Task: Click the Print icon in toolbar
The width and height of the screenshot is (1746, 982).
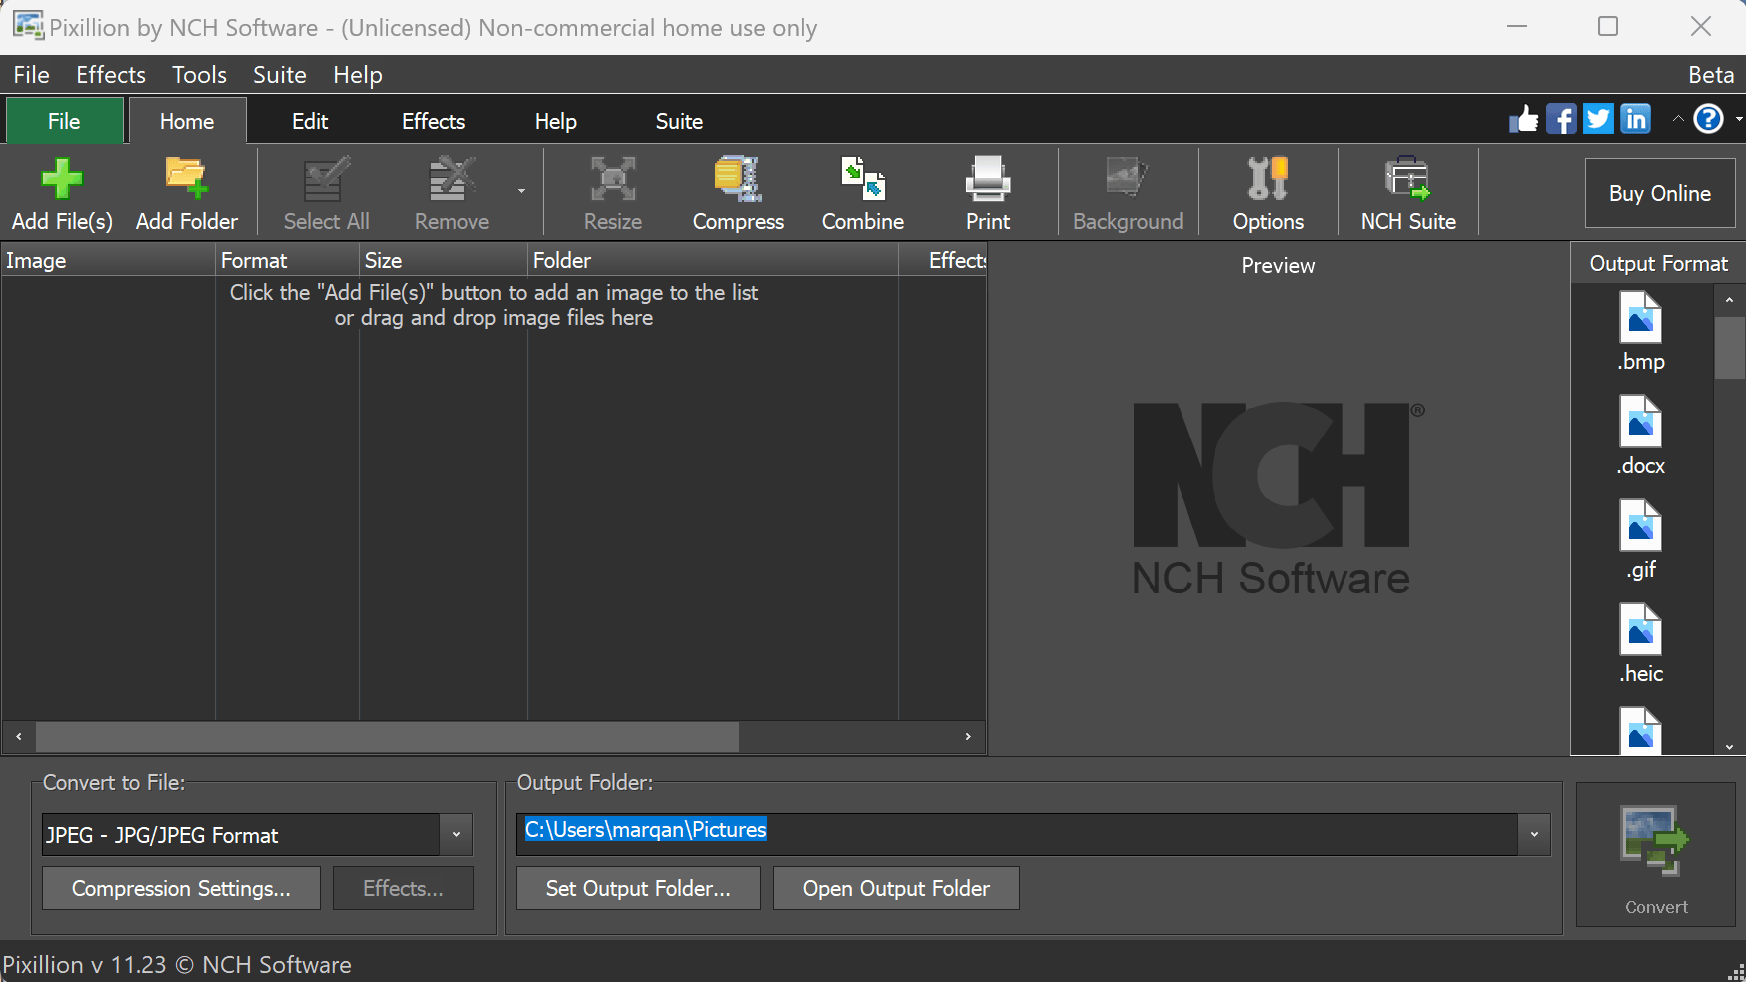Action: click(987, 180)
